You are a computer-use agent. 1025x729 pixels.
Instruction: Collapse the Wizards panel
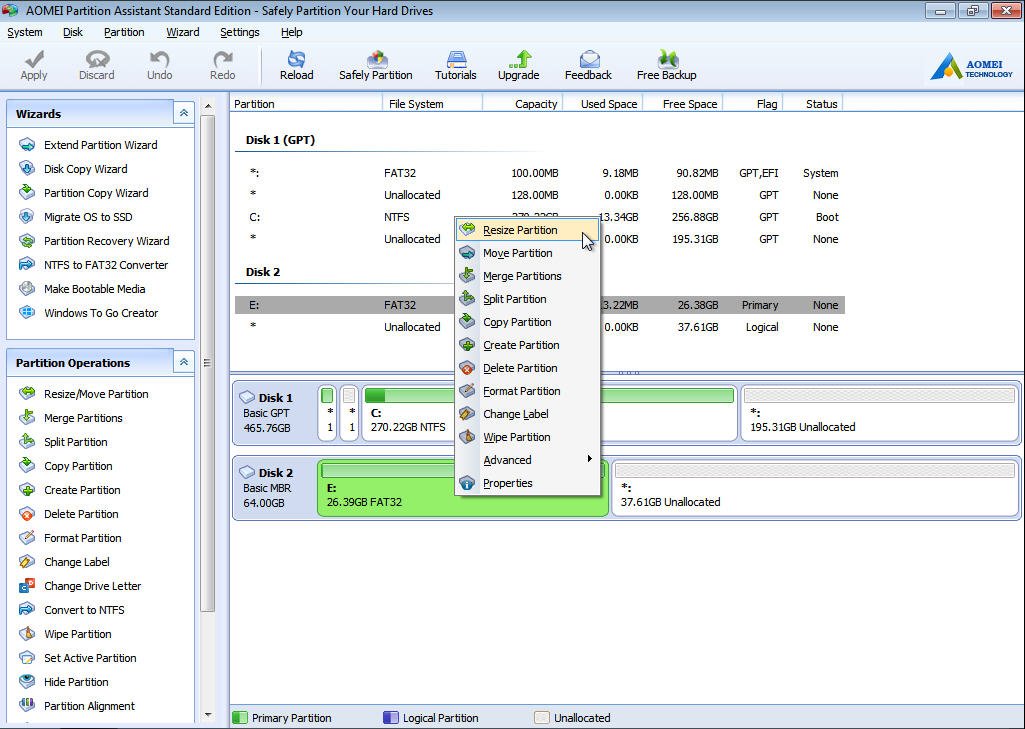point(183,114)
